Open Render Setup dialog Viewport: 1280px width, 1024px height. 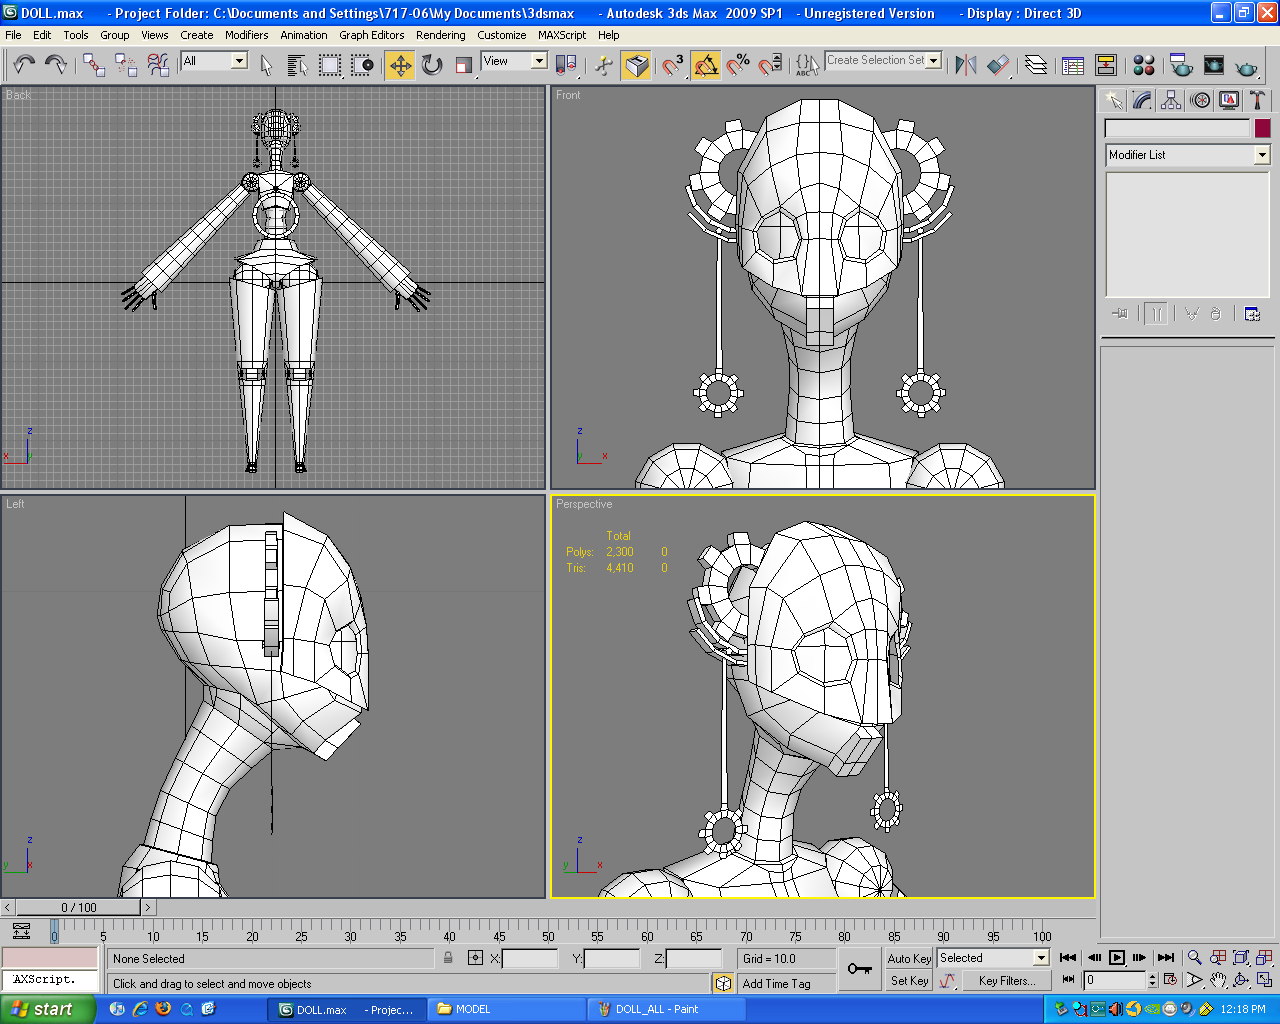click(x=1181, y=65)
